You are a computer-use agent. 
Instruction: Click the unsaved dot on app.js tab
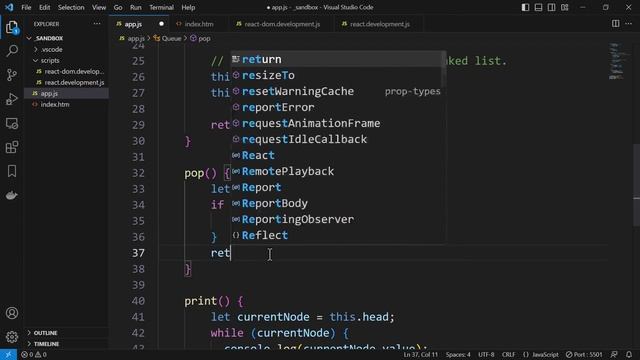(x=162, y=24)
